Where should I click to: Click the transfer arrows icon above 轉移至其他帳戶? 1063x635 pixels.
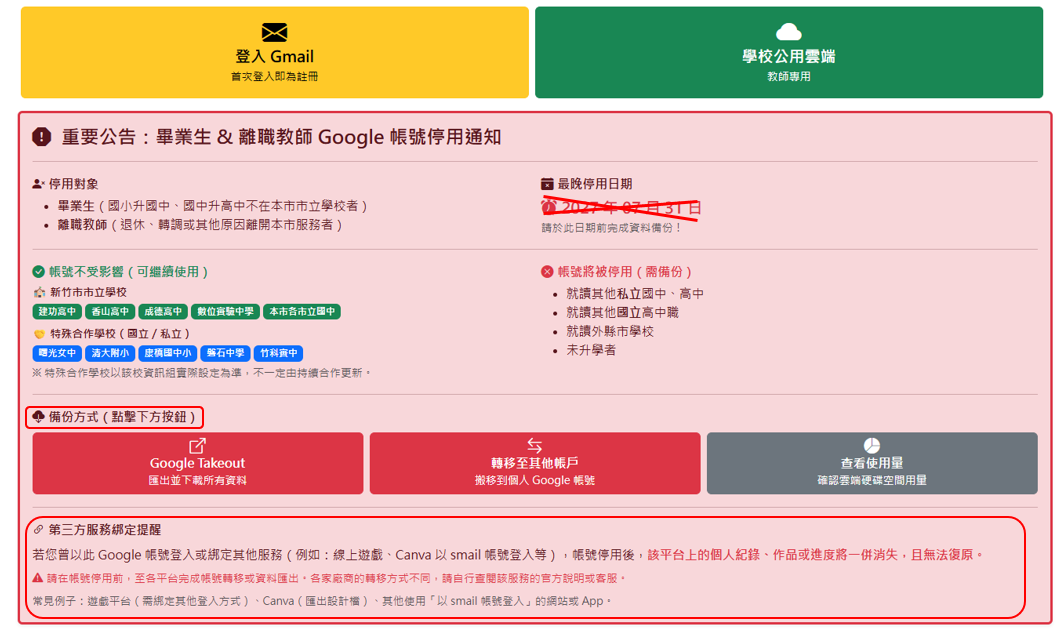pyautogui.click(x=534, y=445)
